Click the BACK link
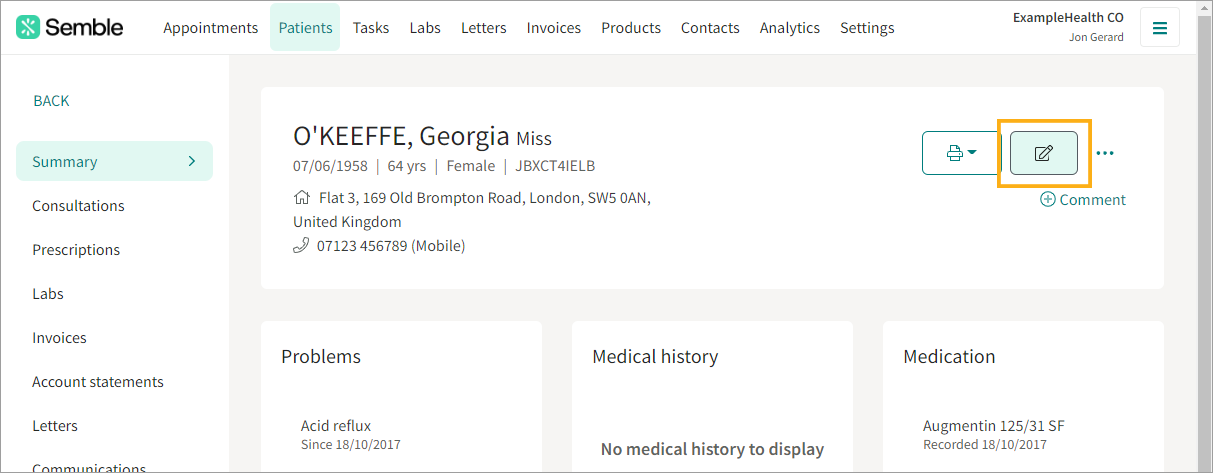The width and height of the screenshot is (1213, 473). tap(51, 101)
